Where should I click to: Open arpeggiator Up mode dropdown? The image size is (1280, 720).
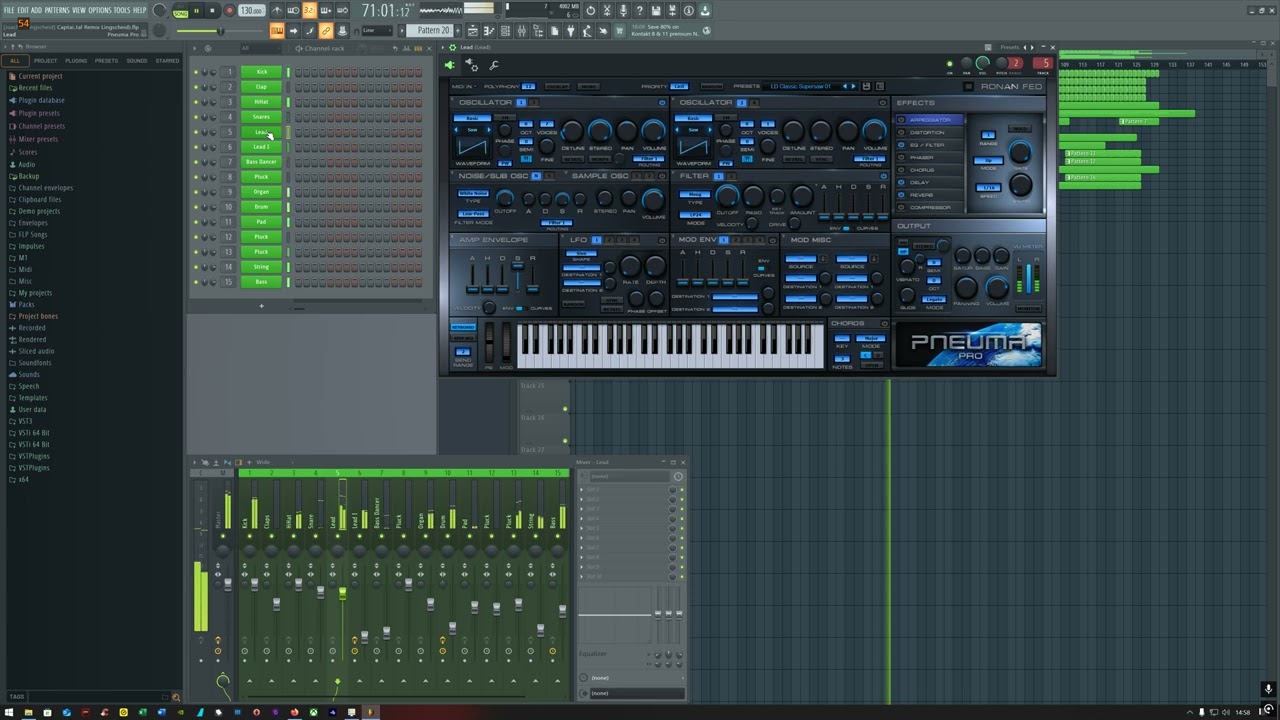click(988, 160)
